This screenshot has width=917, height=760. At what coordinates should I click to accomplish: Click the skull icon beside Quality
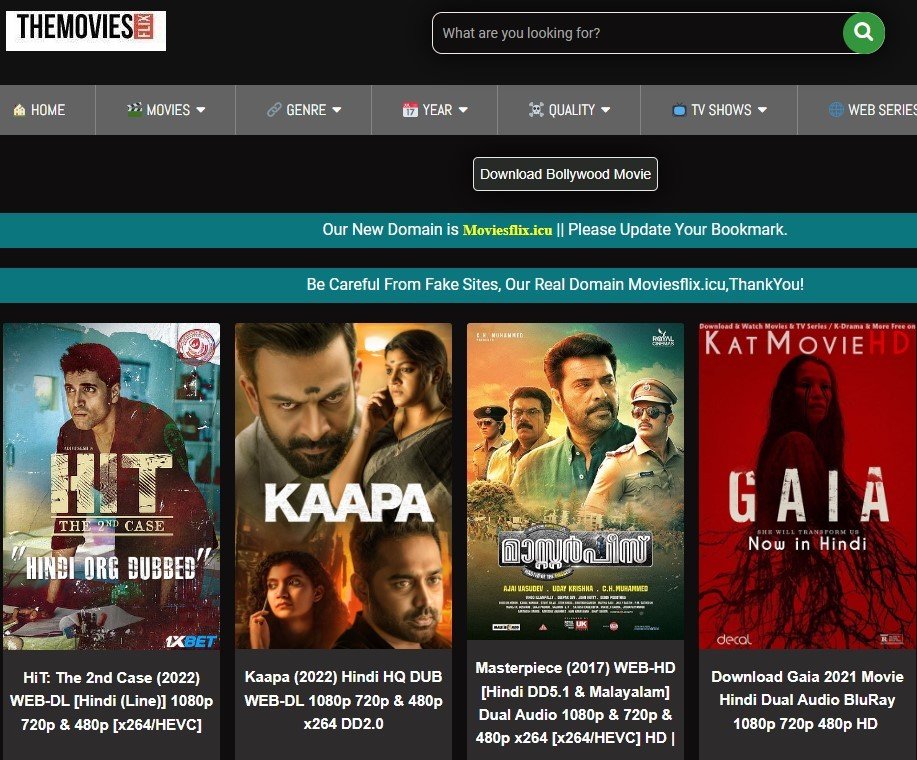click(x=536, y=110)
